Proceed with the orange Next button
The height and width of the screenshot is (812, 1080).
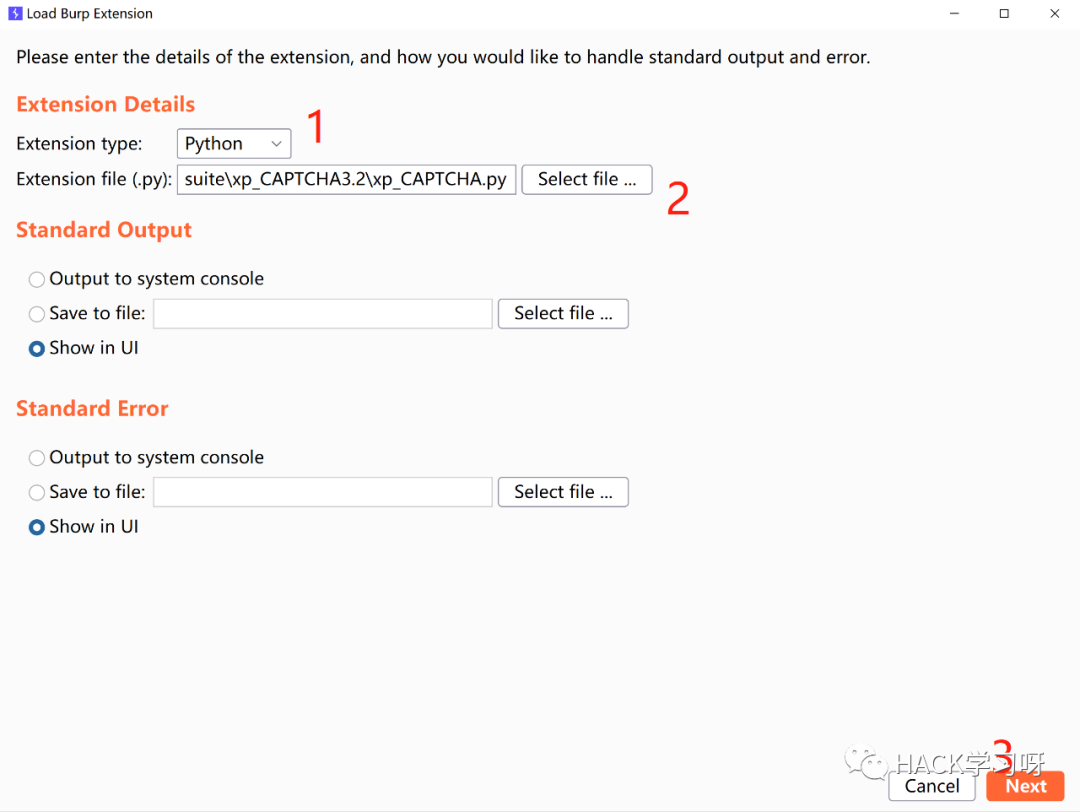(1025, 786)
